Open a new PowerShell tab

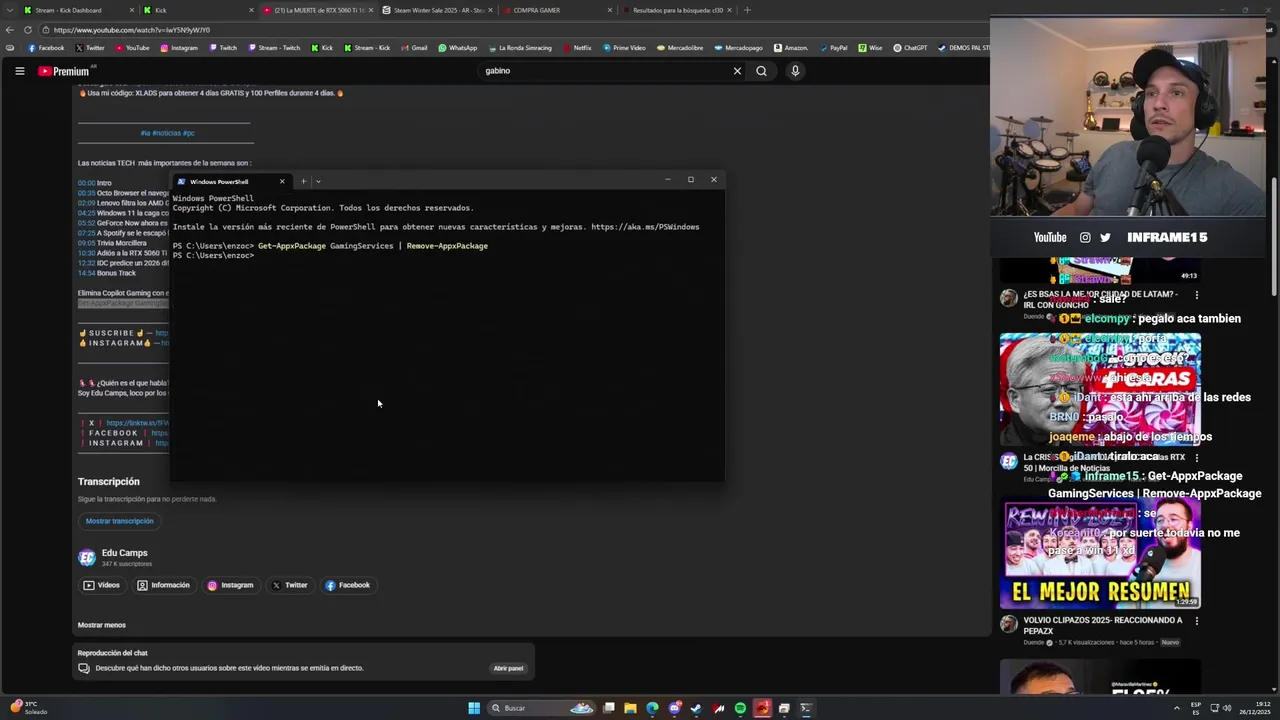click(303, 181)
